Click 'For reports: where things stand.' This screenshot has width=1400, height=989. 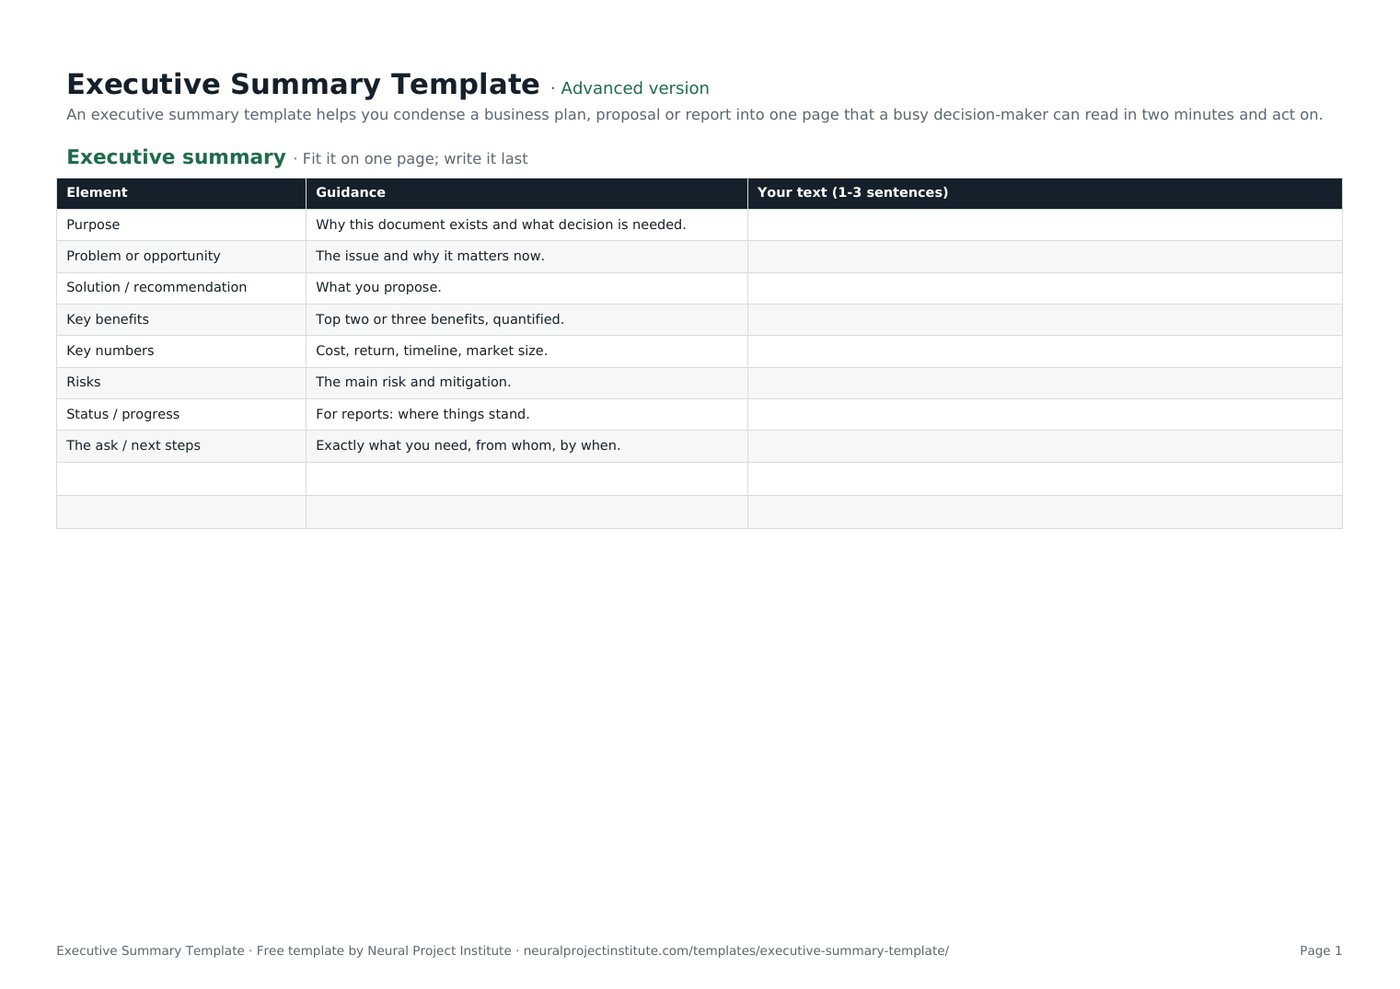click(x=423, y=414)
